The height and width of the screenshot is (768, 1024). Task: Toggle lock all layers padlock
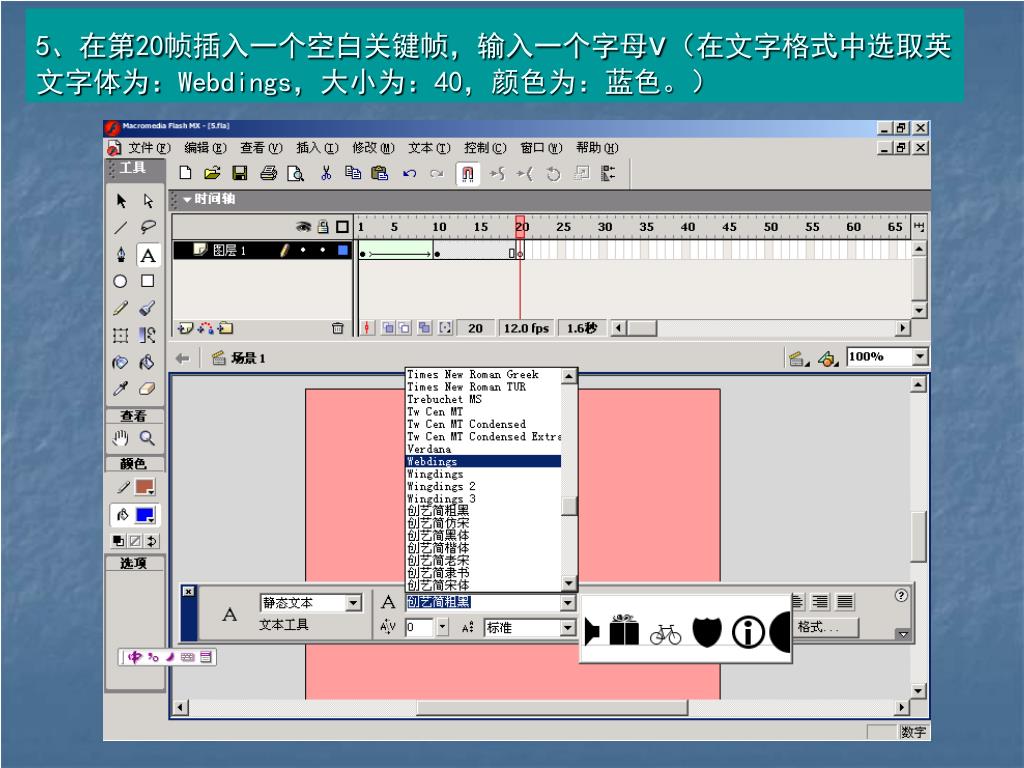coord(323,227)
